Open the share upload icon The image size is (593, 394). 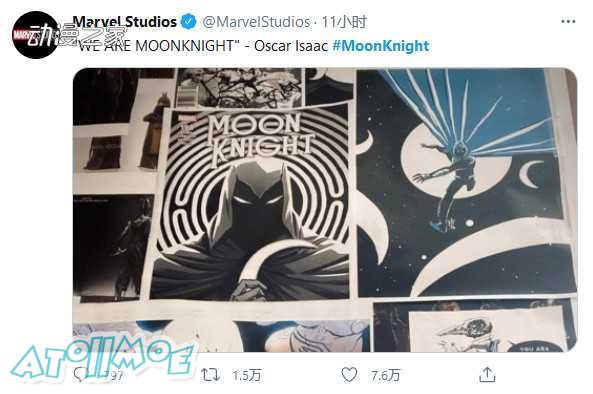tap(487, 374)
